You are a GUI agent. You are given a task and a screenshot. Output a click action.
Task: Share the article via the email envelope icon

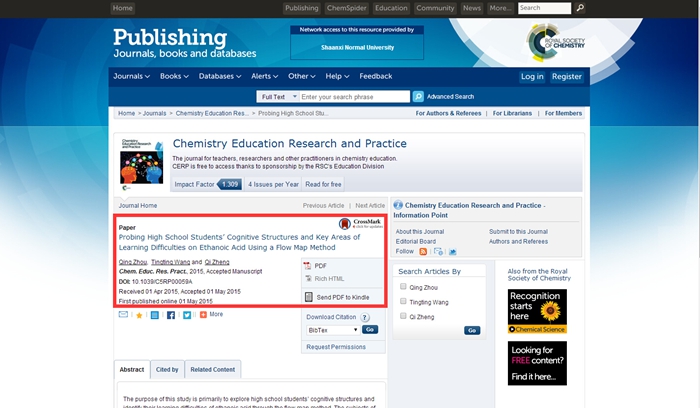pyautogui.click(x=123, y=315)
